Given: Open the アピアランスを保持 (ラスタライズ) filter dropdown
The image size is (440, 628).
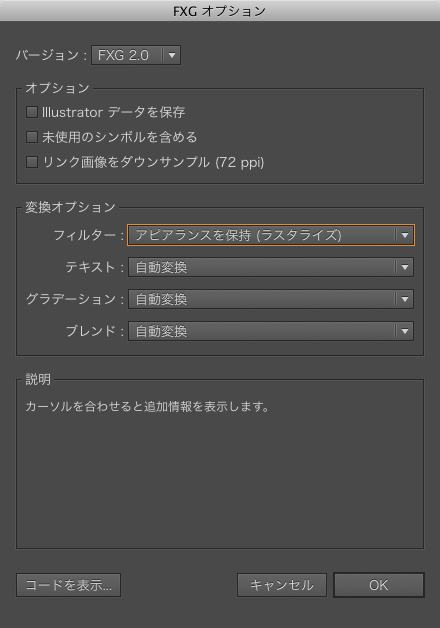Looking at the screenshot, I should coord(271,235).
